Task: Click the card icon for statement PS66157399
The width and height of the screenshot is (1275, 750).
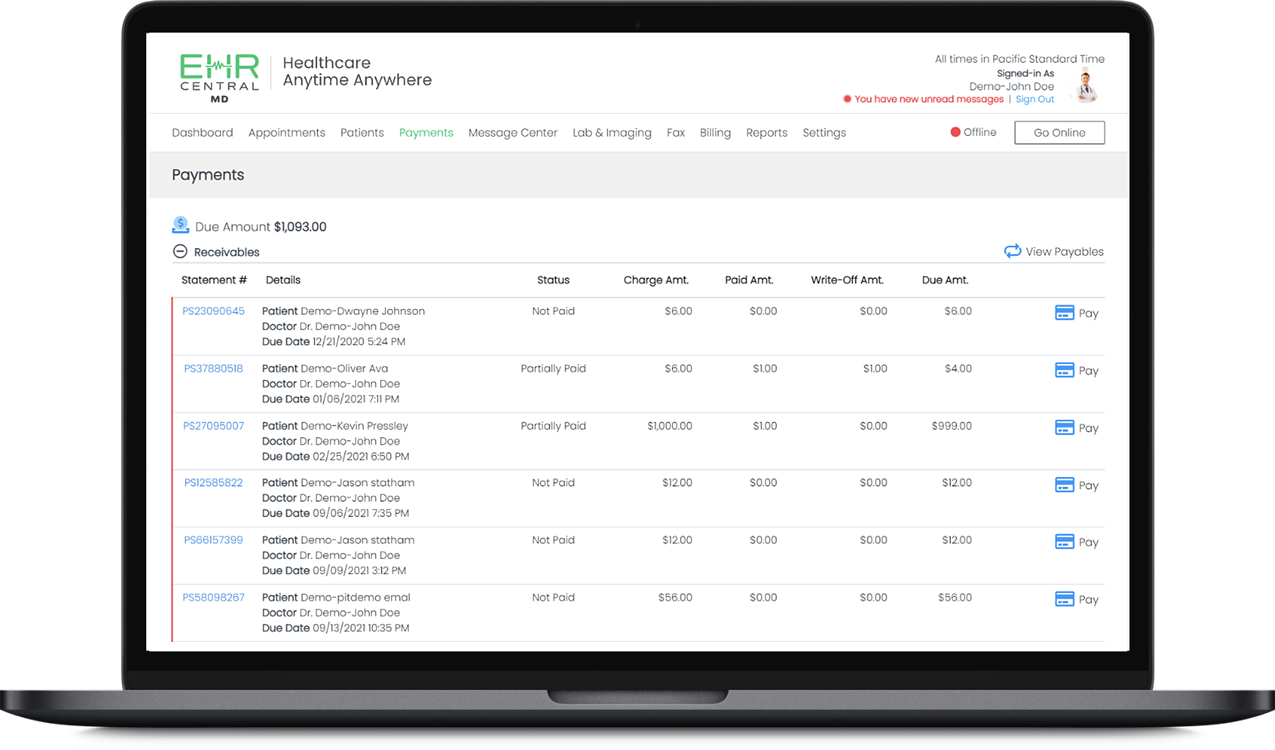Action: click(1064, 542)
